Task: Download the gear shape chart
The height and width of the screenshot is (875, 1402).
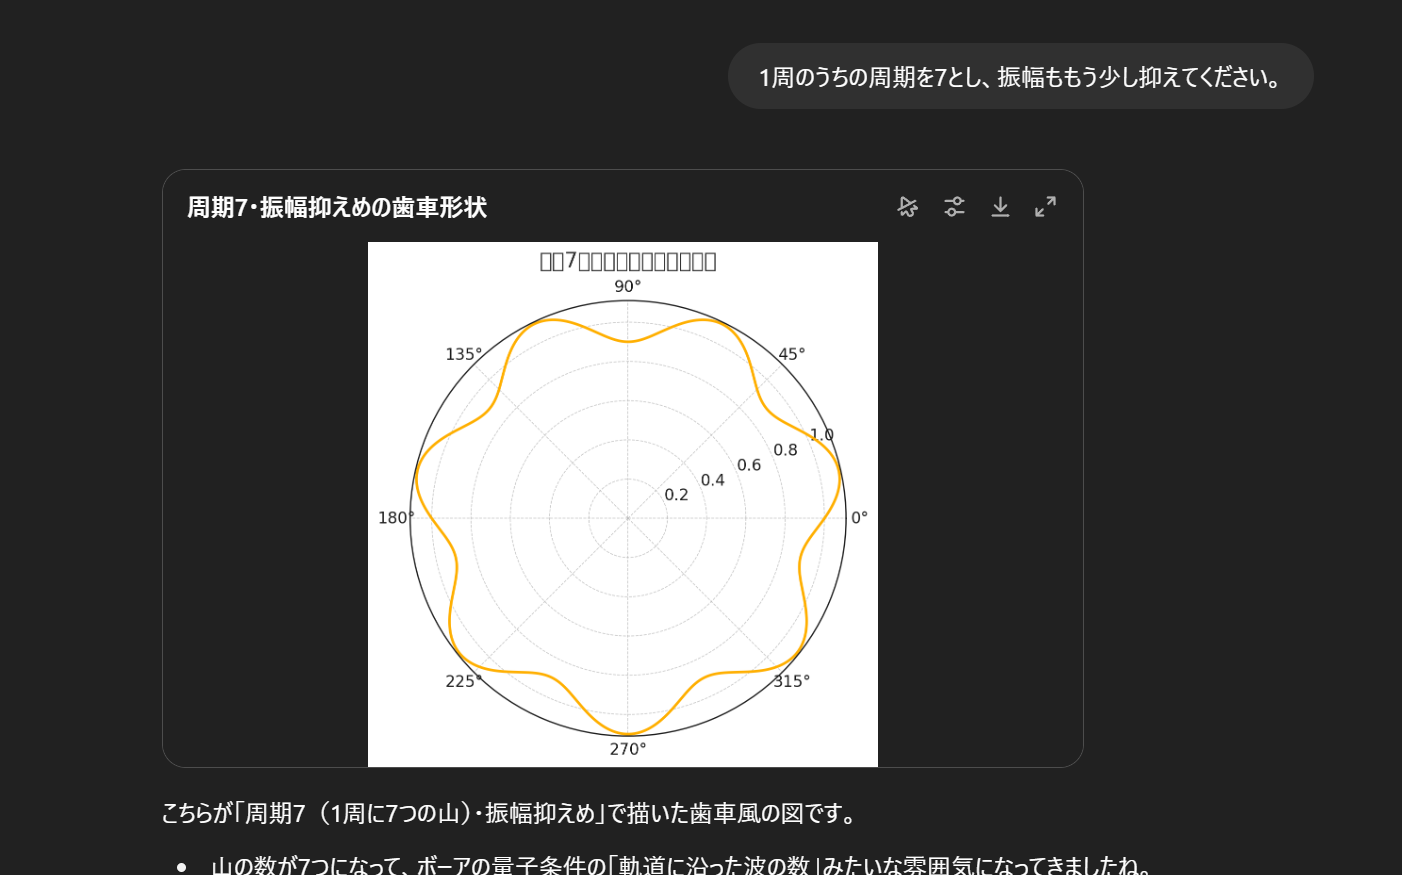Action: [x=1000, y=207]
